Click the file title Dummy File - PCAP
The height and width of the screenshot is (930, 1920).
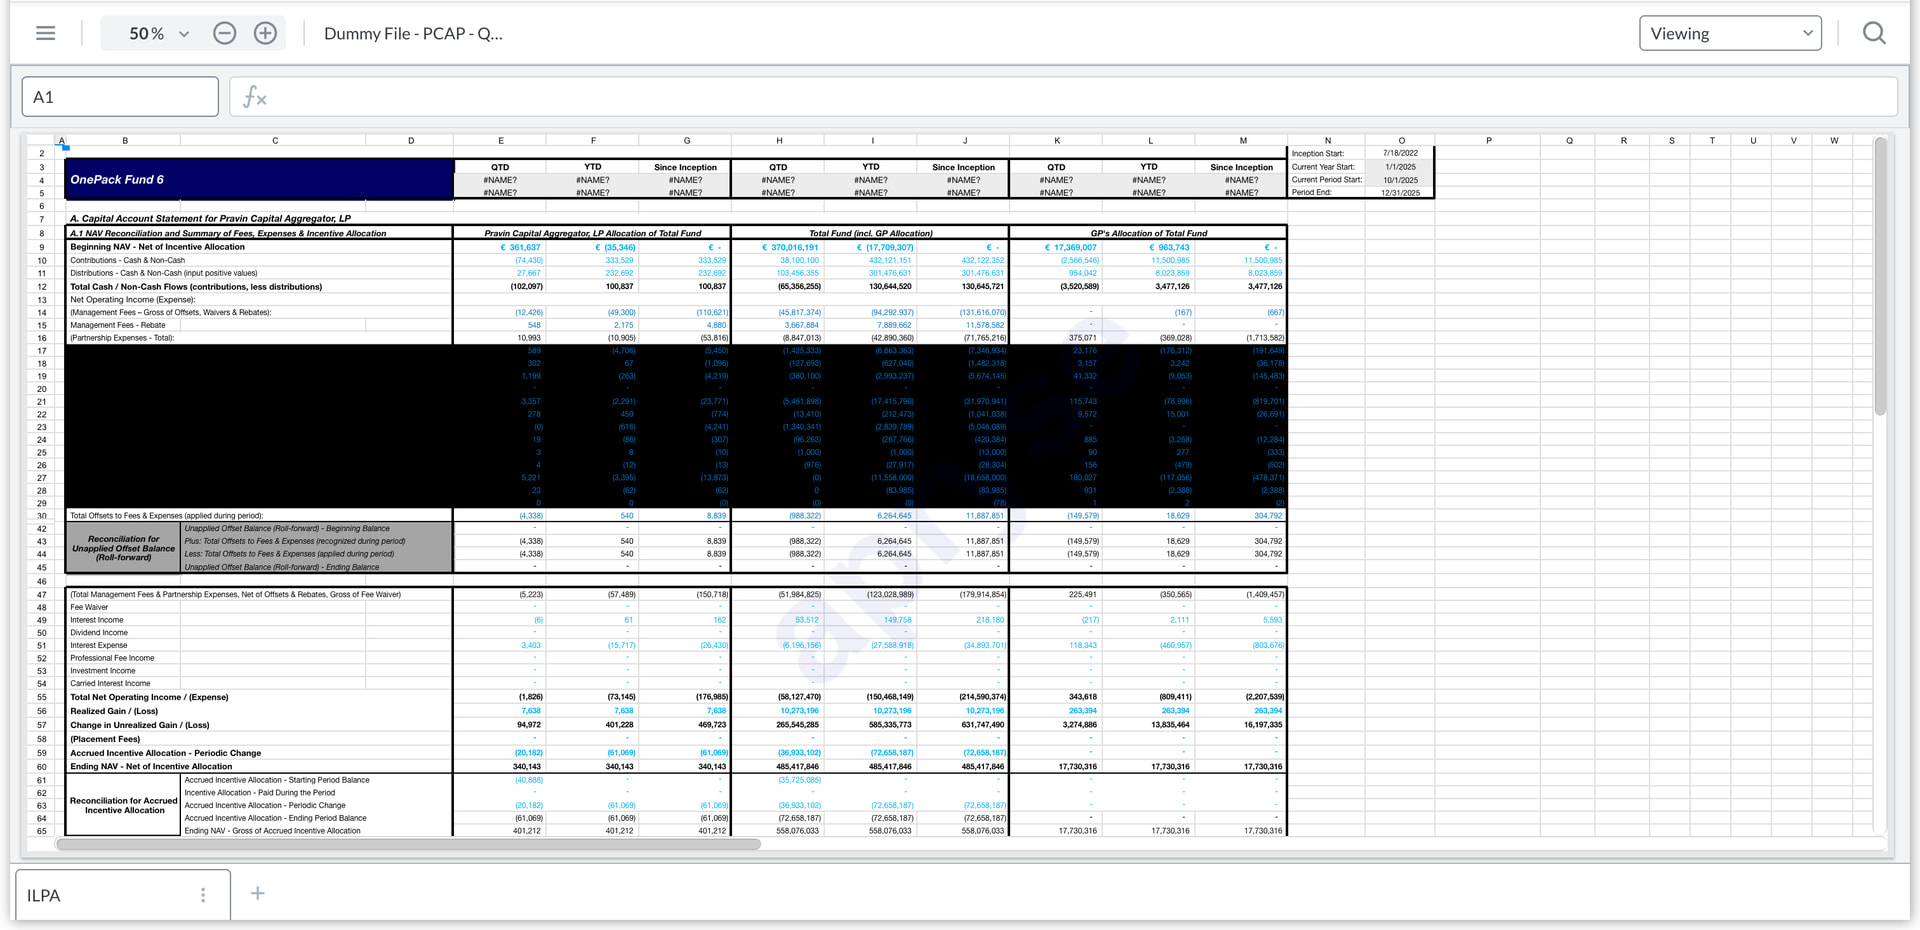click(413, 33)
